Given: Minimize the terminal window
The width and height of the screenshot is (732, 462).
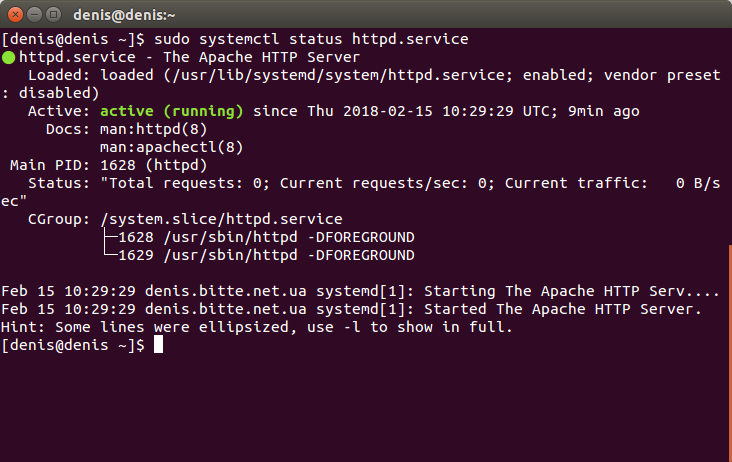Looking at the screenshot, I should pos(35,14).
